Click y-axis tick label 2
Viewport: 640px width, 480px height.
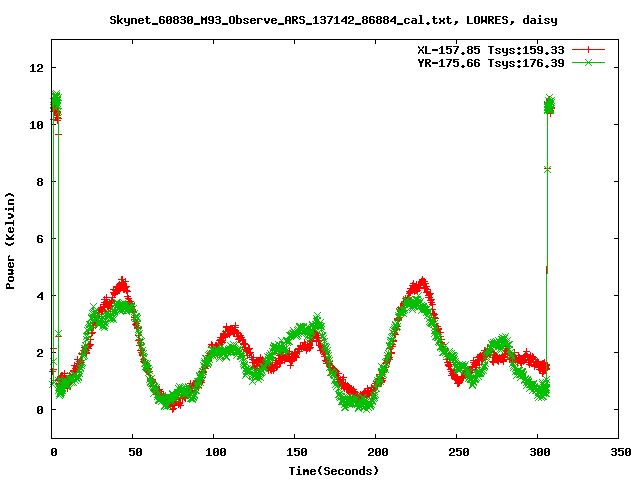(x=40, y=353)
